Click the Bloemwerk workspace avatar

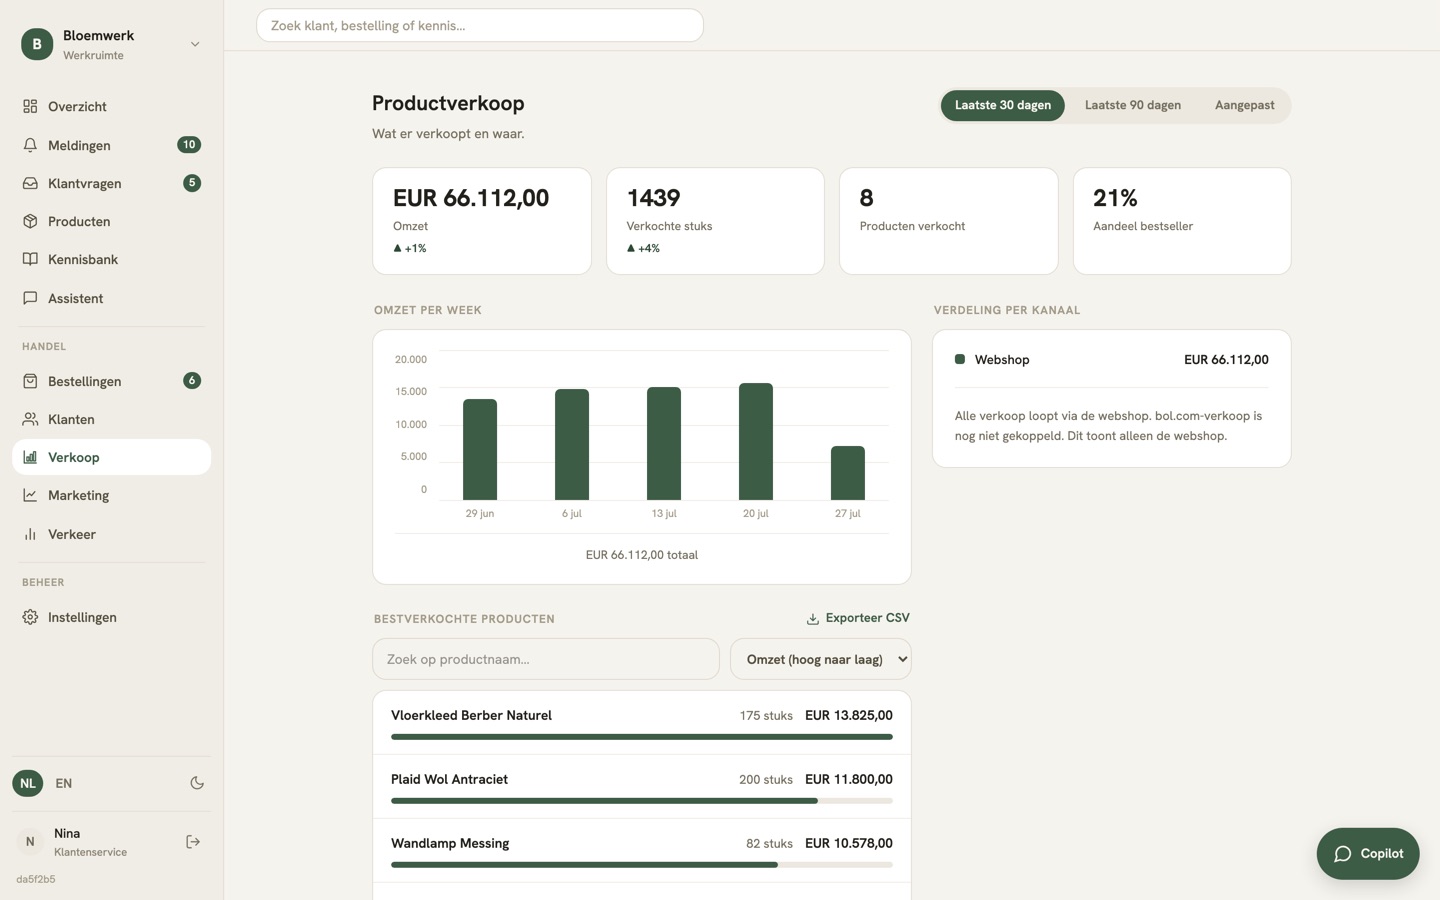37,44
